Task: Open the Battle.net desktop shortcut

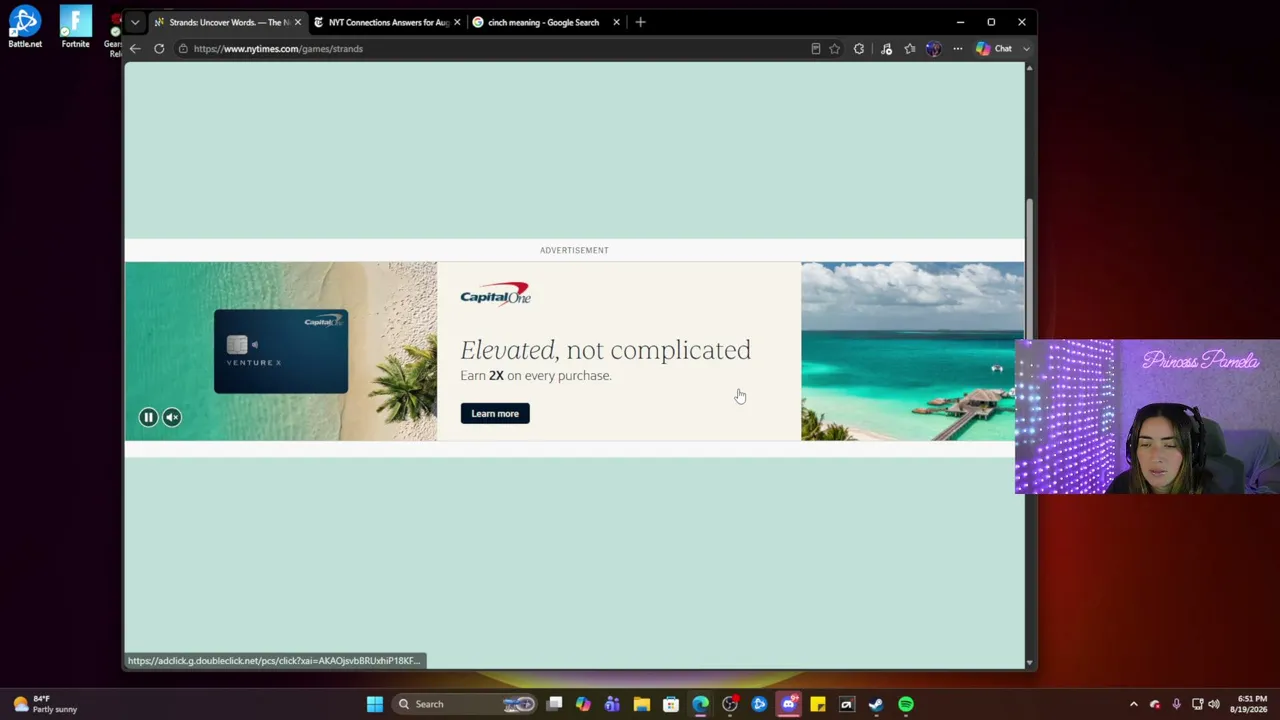Action: [x=25, y=26]
